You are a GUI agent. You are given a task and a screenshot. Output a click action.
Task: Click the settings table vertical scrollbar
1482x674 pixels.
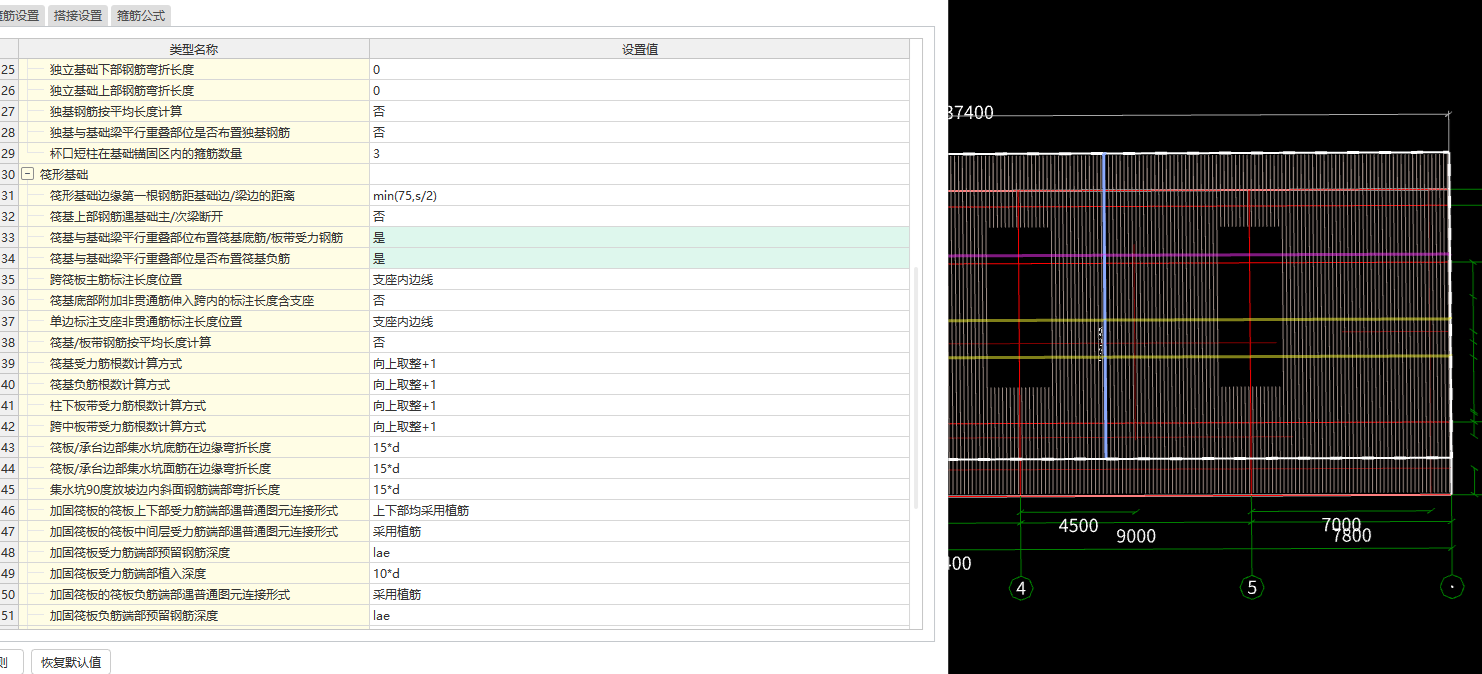[916, 386]
